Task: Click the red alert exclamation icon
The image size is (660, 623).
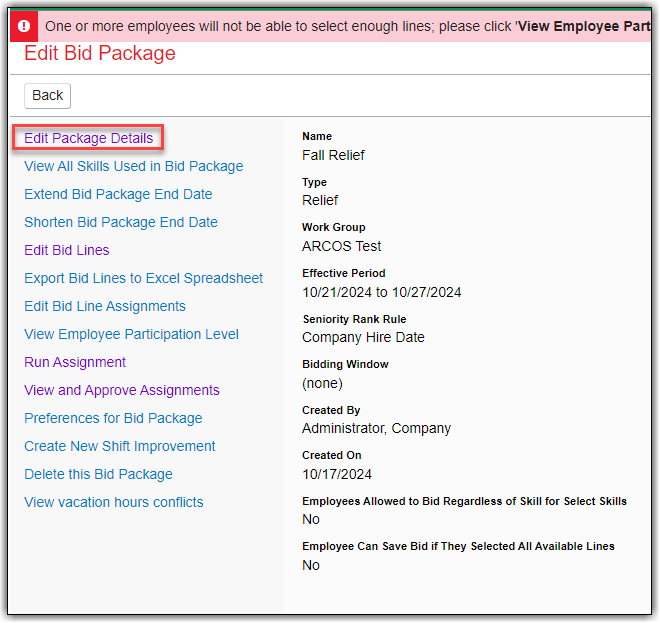Action: (x=25, y=26)
